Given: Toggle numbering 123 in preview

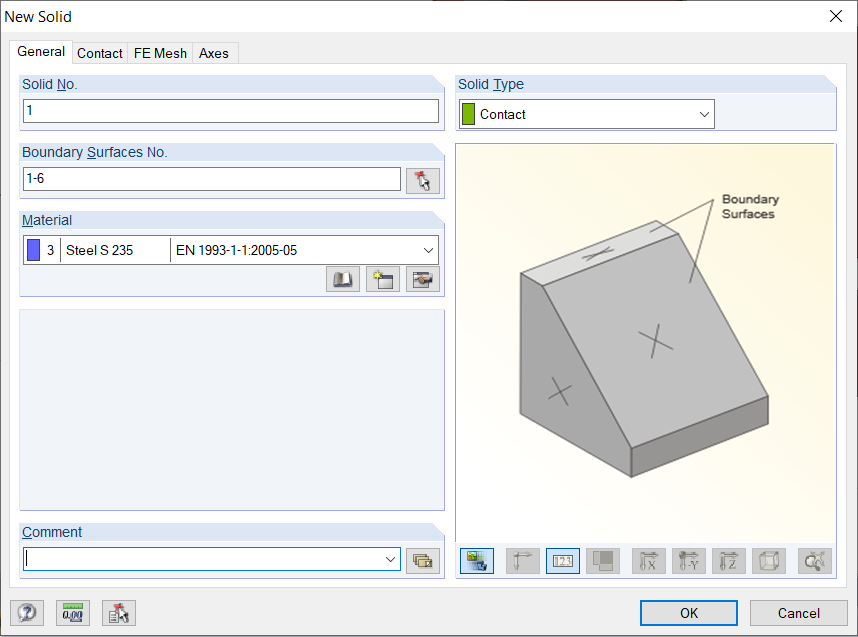Looking at the screenshot, I should pyautogui.click(x=563, y=561).
